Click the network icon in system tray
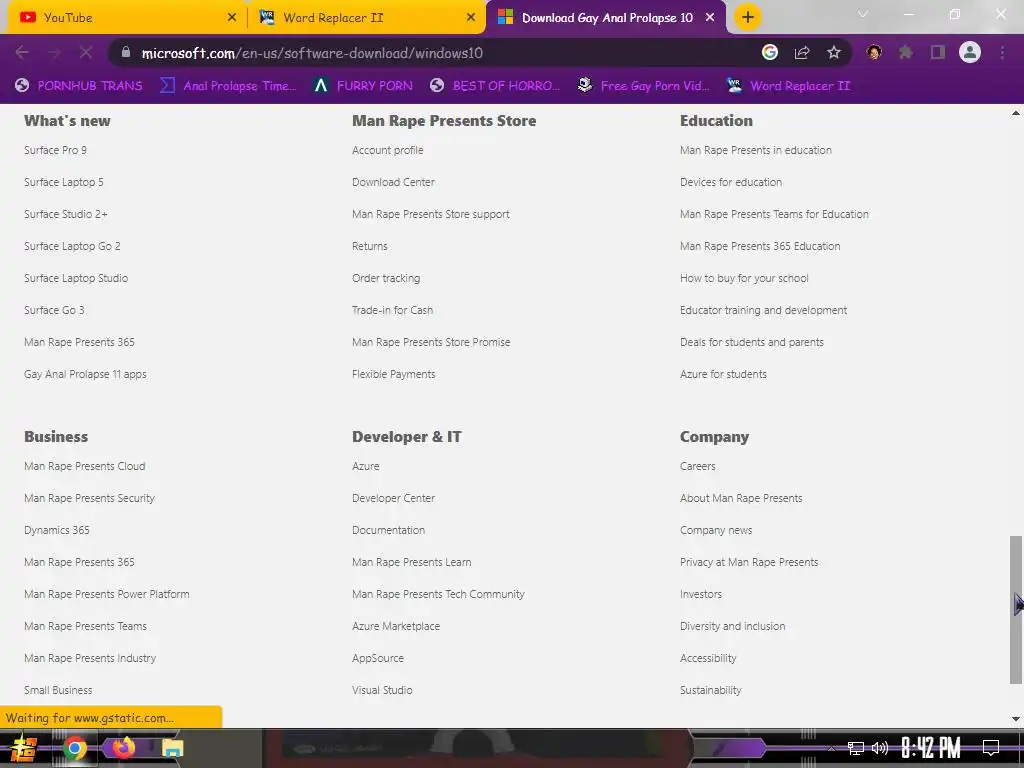The width and height of the screenshot is (1024, 768). pos(856,748)
